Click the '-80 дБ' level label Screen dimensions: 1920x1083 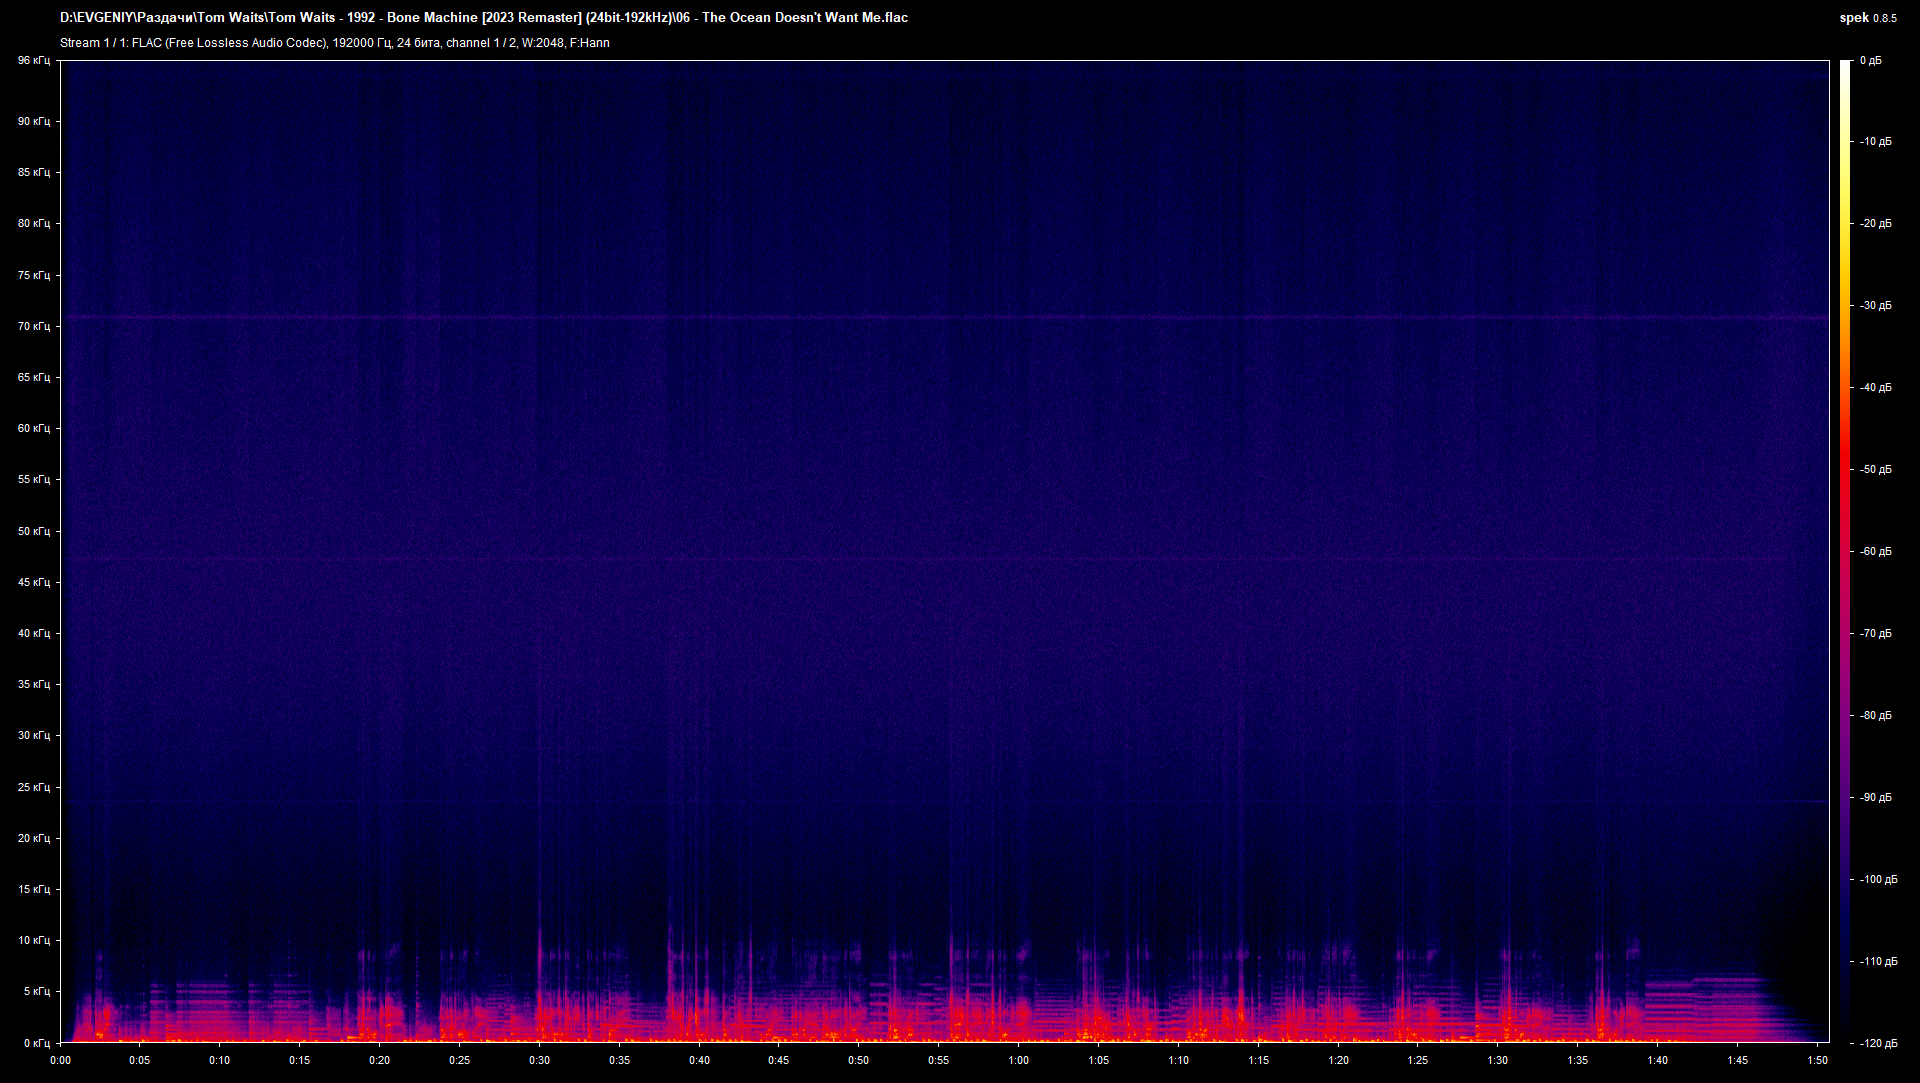pyautogui.click(x=1876, y=716)
